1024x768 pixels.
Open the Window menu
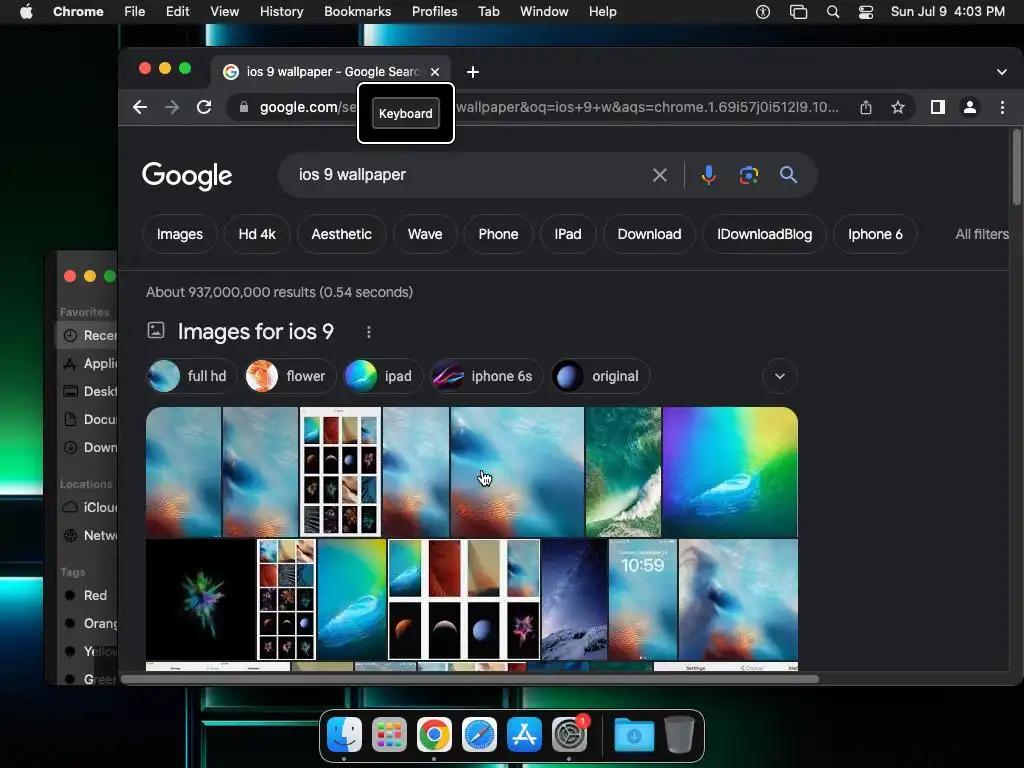pyautogui.click(x=544, y=12)
